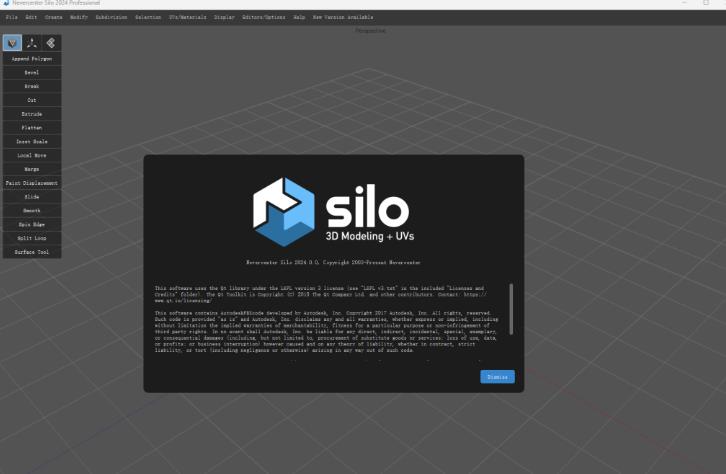Open the Selection menu
Screen dimensions: 726x474
[148, 17]
